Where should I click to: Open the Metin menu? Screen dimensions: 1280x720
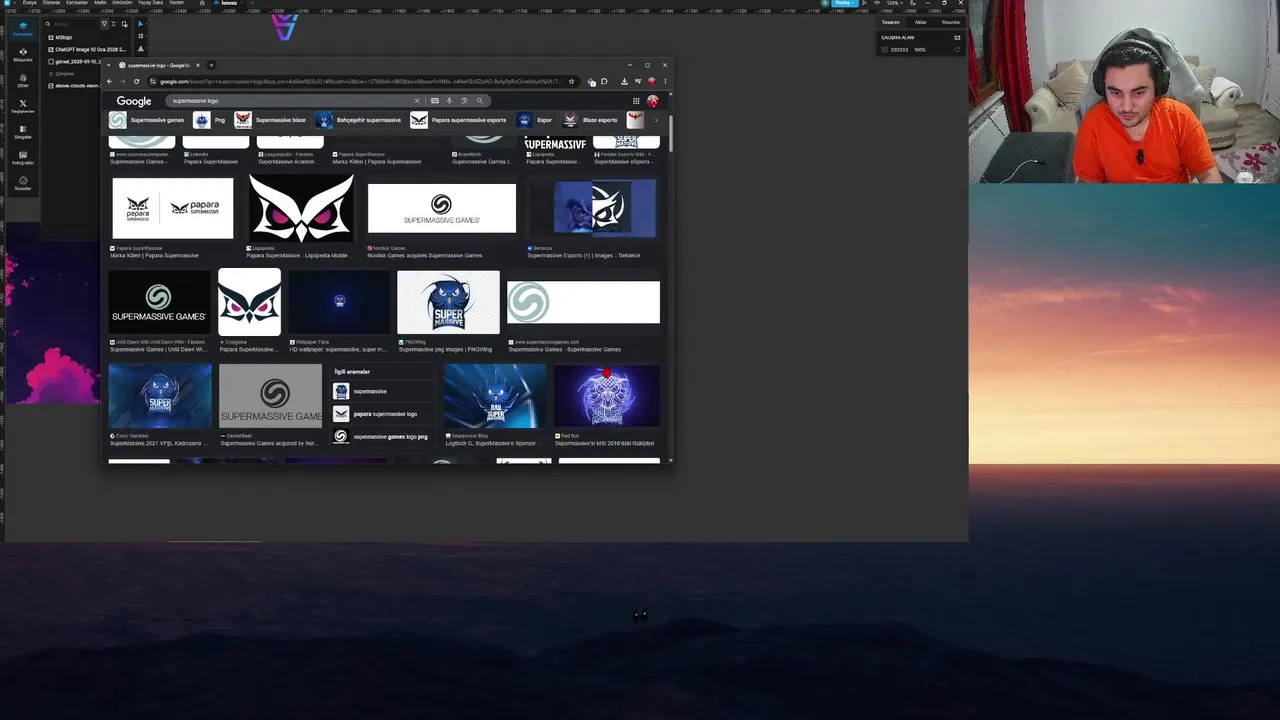(x=100, y=3)
